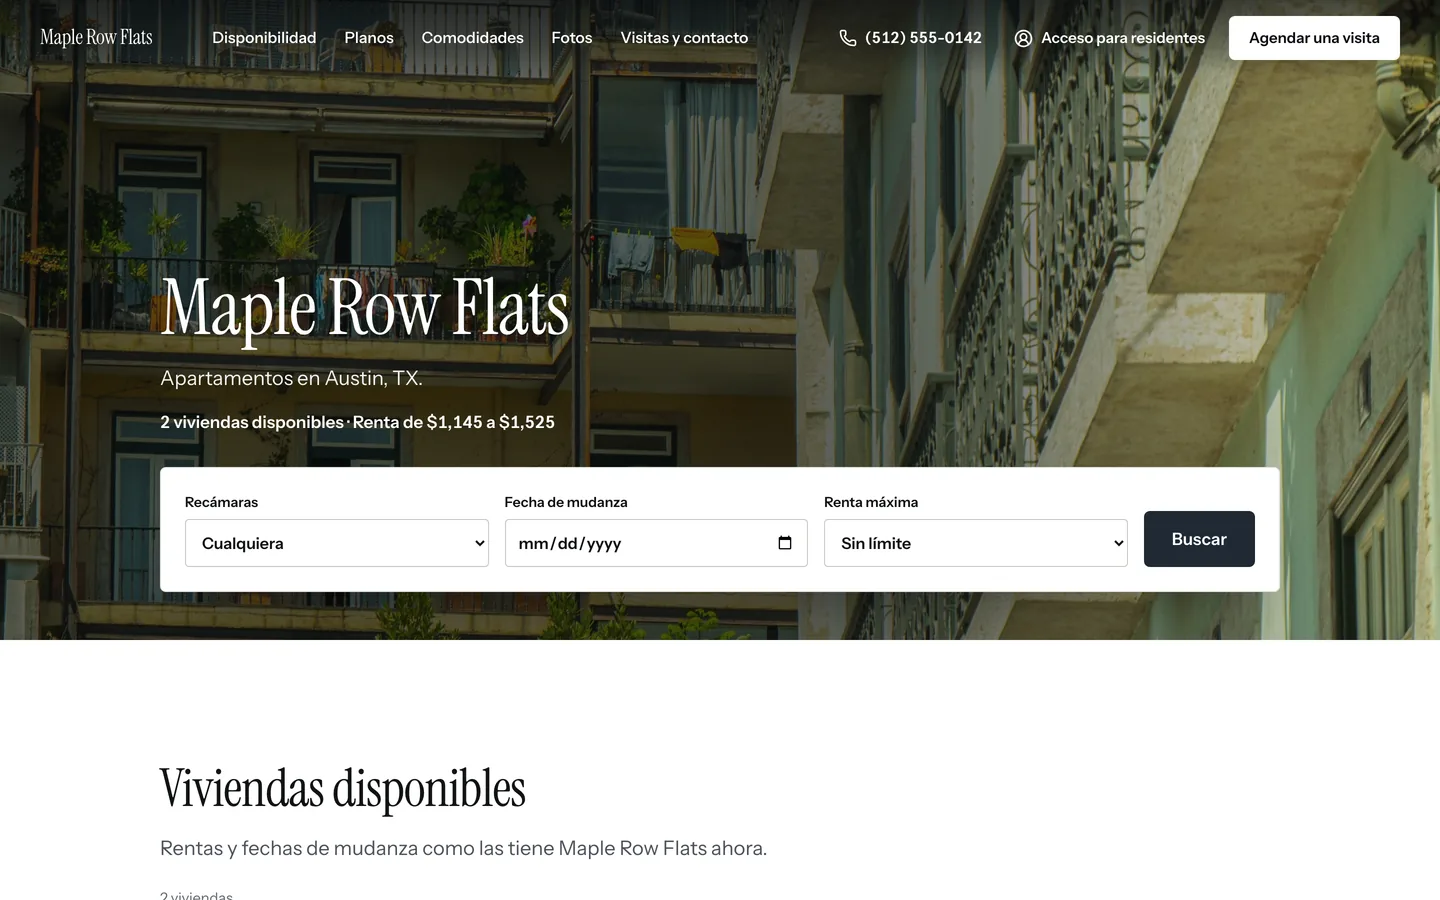
Task: Expand the Recámaras dropdown
Action: 337,543
